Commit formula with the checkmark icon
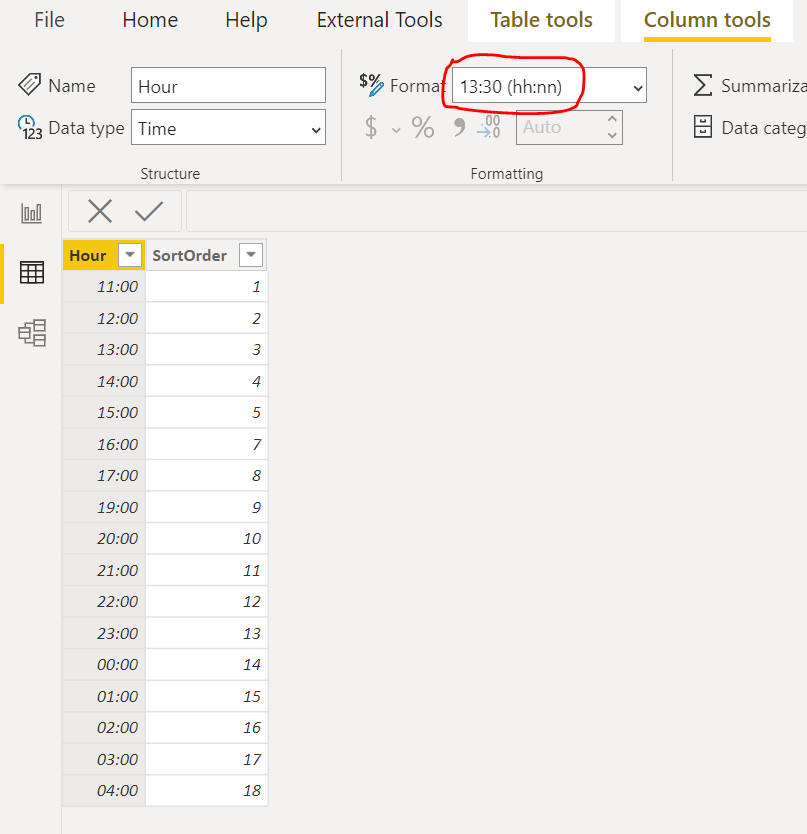 [x=149, y=211]
